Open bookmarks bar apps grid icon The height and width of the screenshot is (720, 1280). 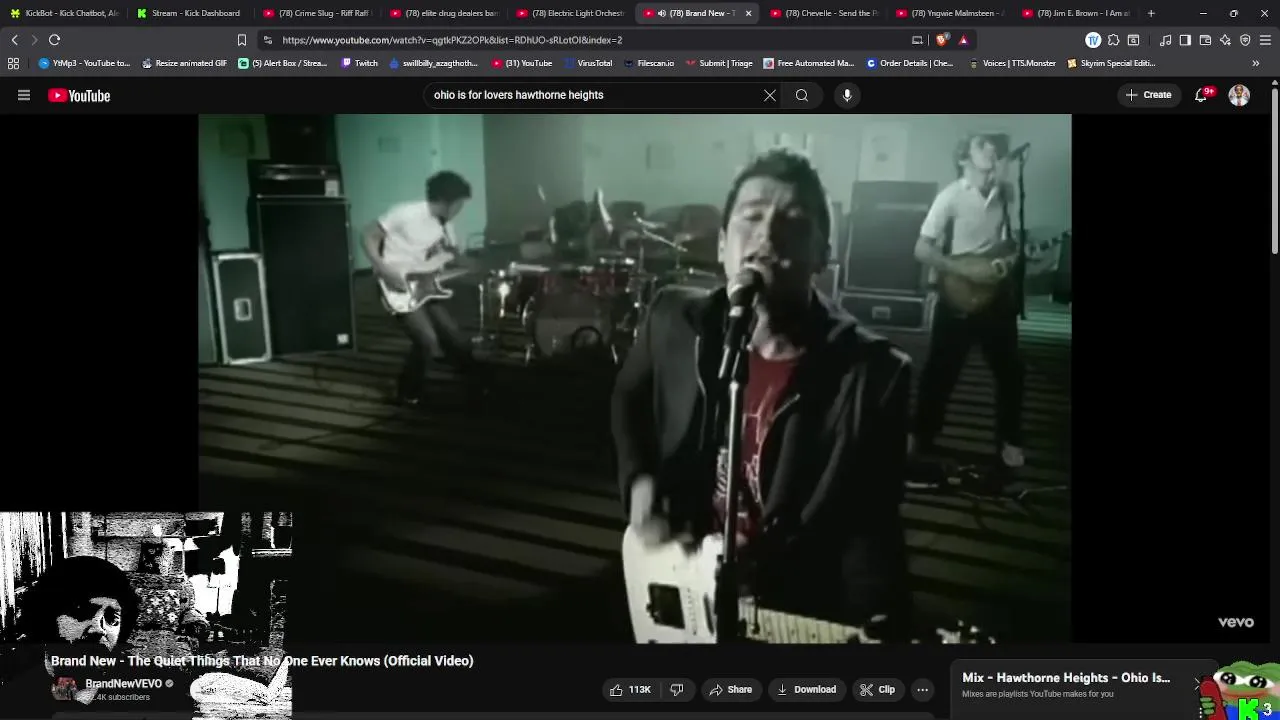(13, 63)
